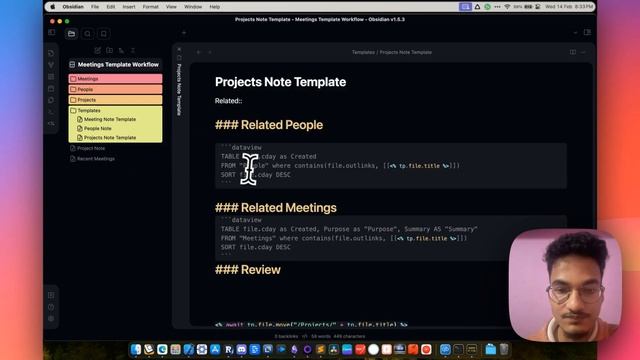Open More options menu of the note
The width and height of the screenshot is (640, 360).
(x=583, y=52)
